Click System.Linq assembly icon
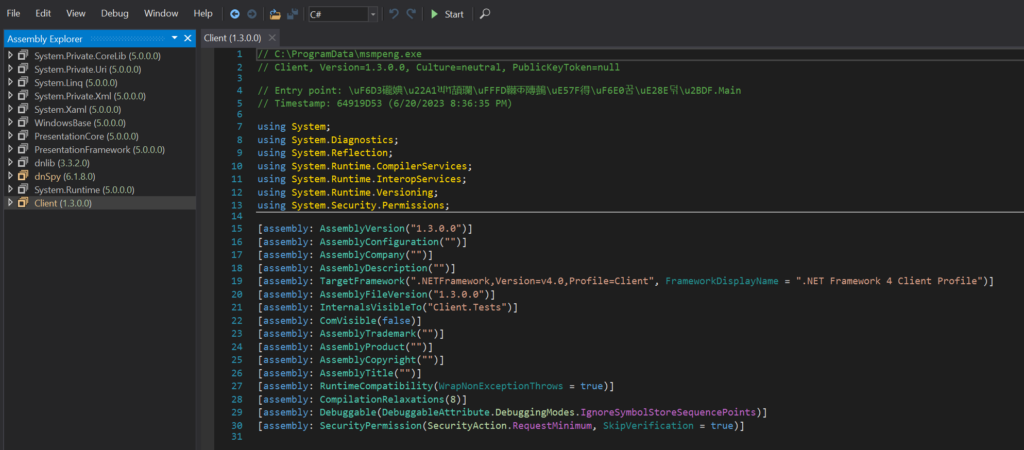 tap(24, 82)
